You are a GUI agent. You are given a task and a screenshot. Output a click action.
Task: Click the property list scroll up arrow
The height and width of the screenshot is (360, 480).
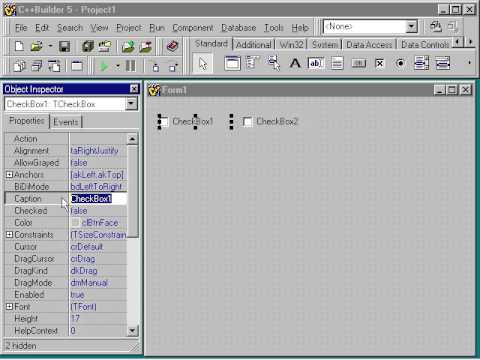click(x=132, y=139)
